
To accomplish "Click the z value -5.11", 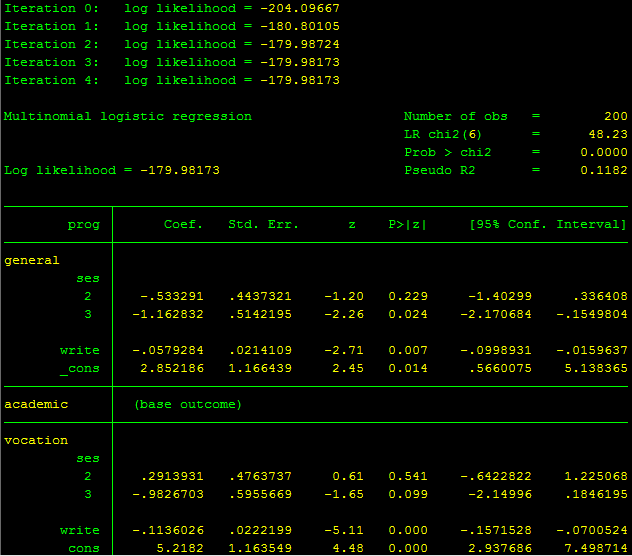I will click(344, 530).
